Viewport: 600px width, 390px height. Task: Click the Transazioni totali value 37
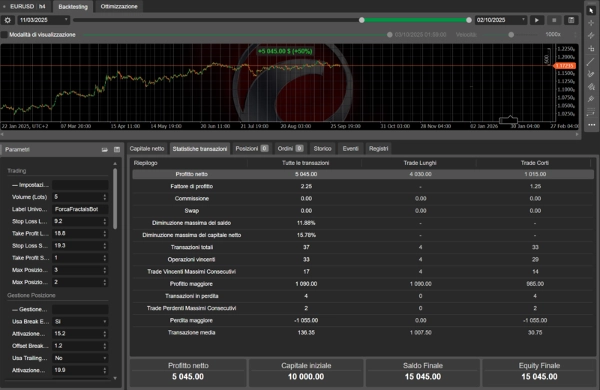point(306,247)
